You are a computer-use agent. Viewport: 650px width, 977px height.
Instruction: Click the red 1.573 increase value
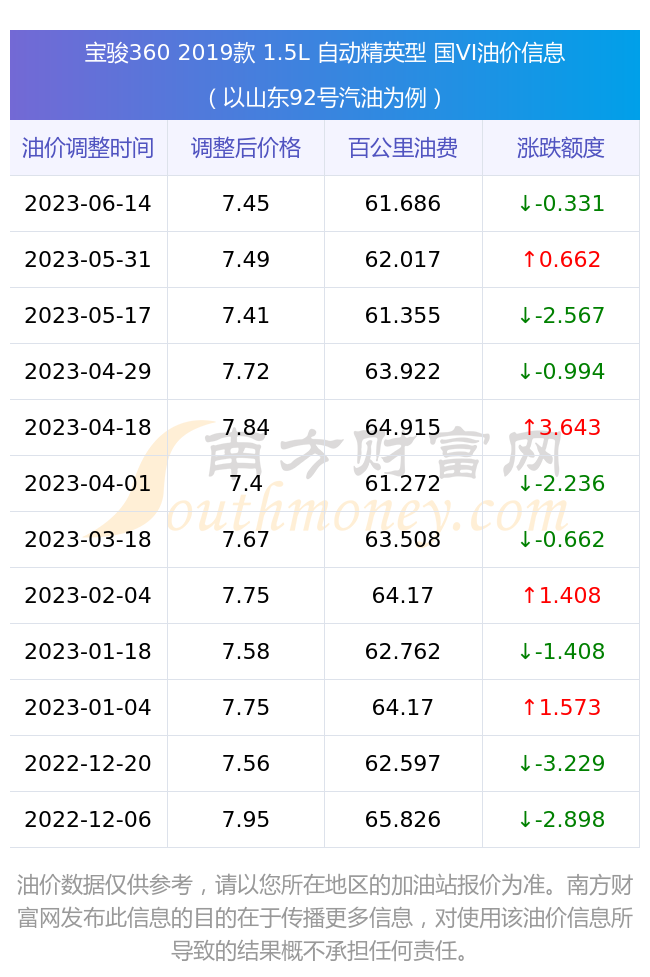tap(562, 708)
